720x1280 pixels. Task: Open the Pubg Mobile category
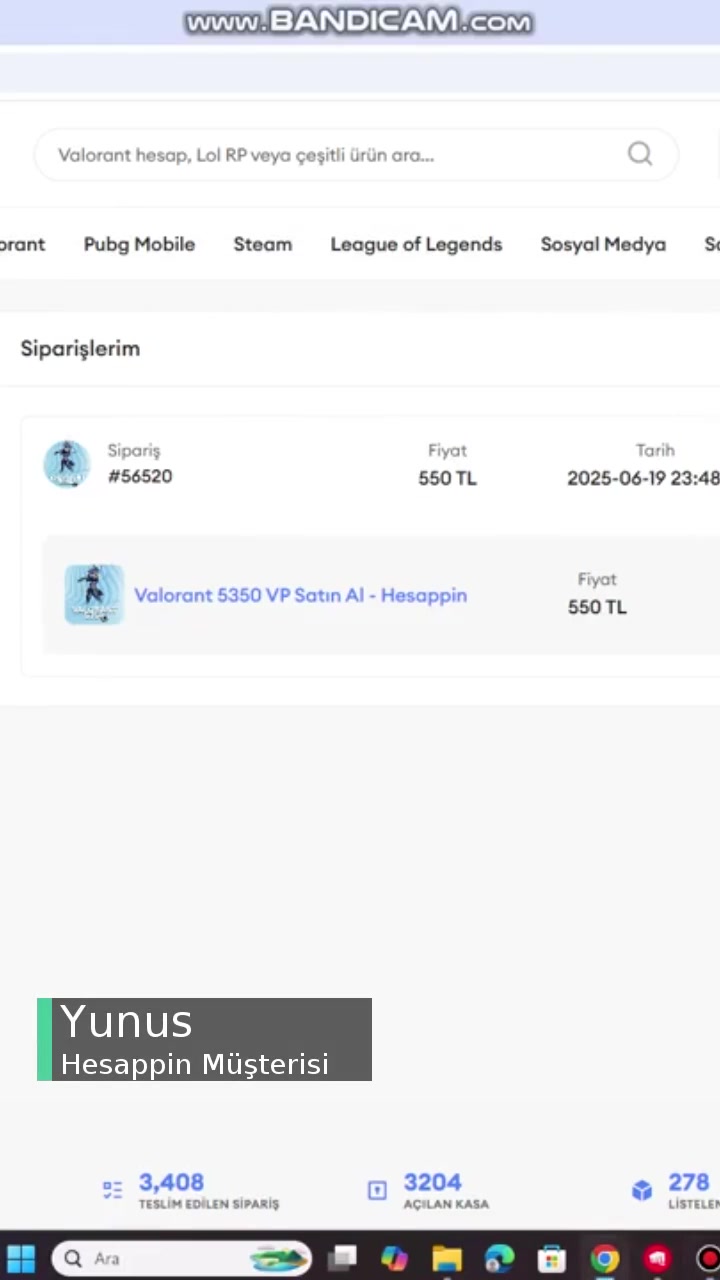pyautogui.click(x=139, y=244)
